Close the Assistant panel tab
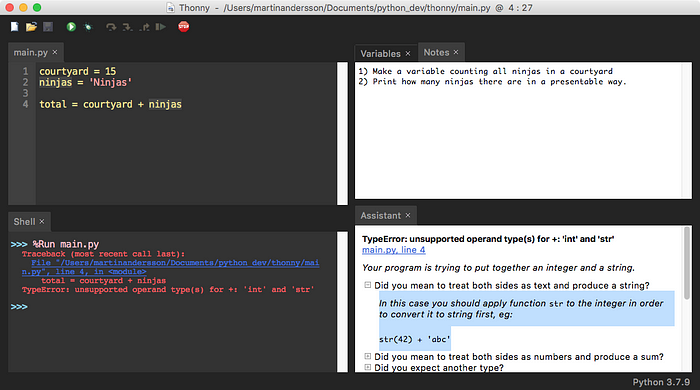 408,216
